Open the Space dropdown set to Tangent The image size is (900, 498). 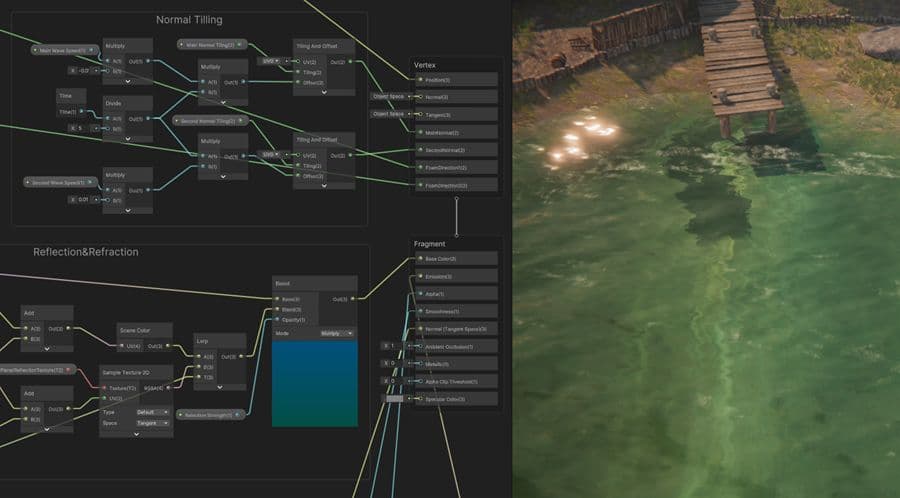(x=152, y=423)
